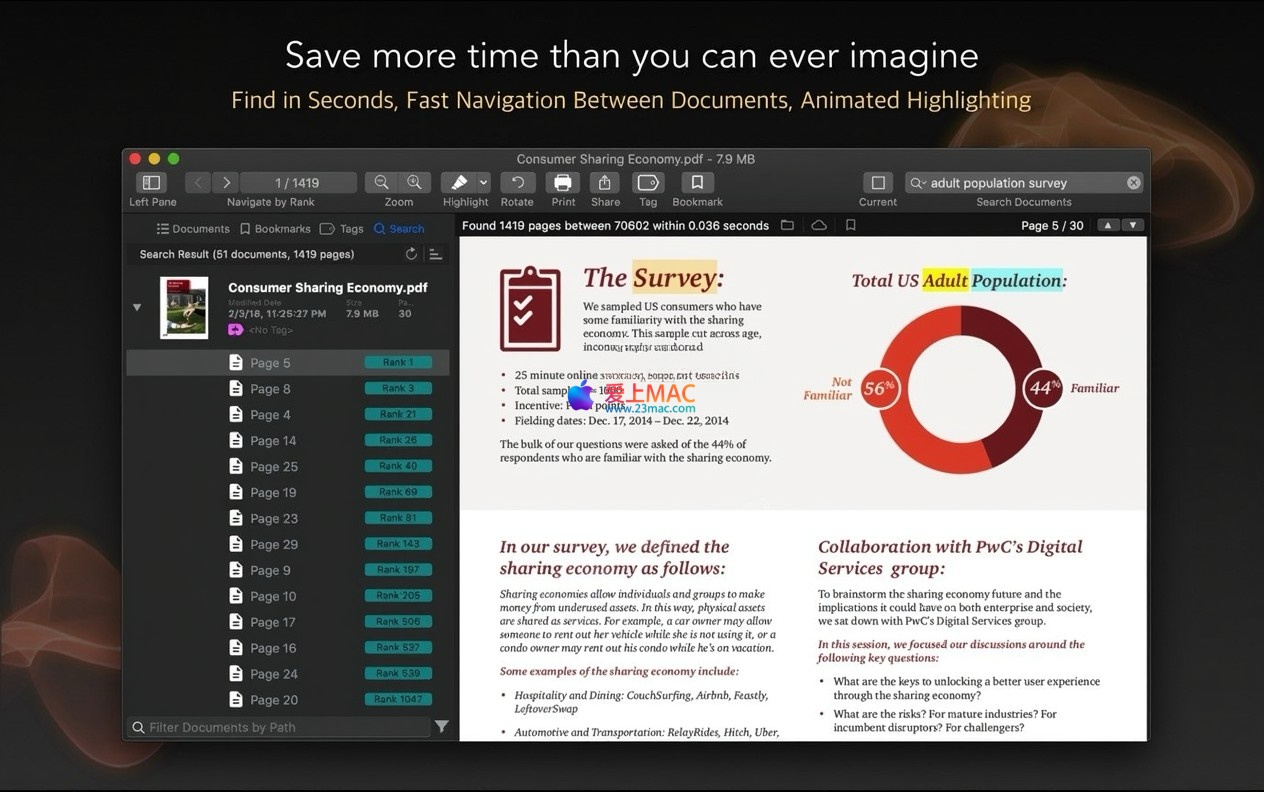1264x792 pixels.
Task: Click the Filter Documents by Path field
Action: click(280, 727)
